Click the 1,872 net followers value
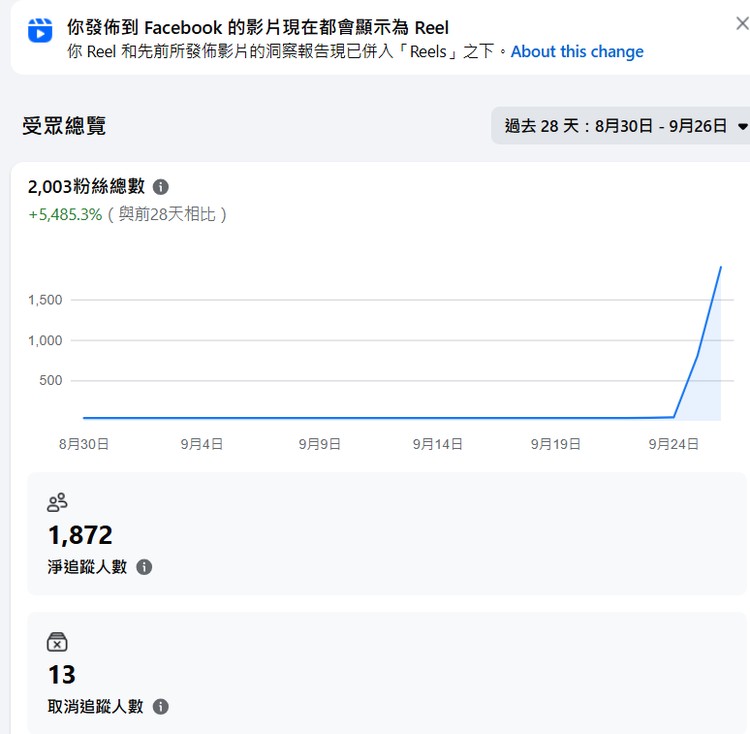Viewport: 750px width, 734px height. point(80,535)
